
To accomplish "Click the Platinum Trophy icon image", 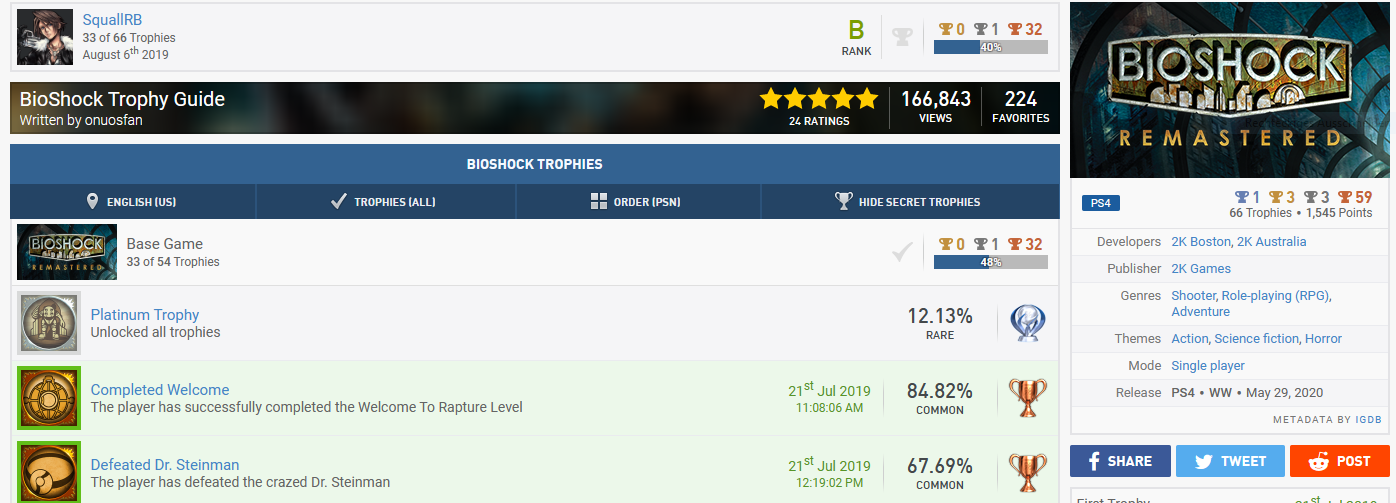I will [x=49, y=323].
